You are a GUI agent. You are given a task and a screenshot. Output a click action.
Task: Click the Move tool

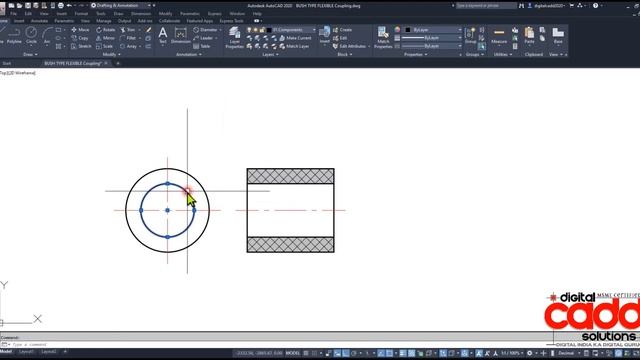(x=80, y=30)
